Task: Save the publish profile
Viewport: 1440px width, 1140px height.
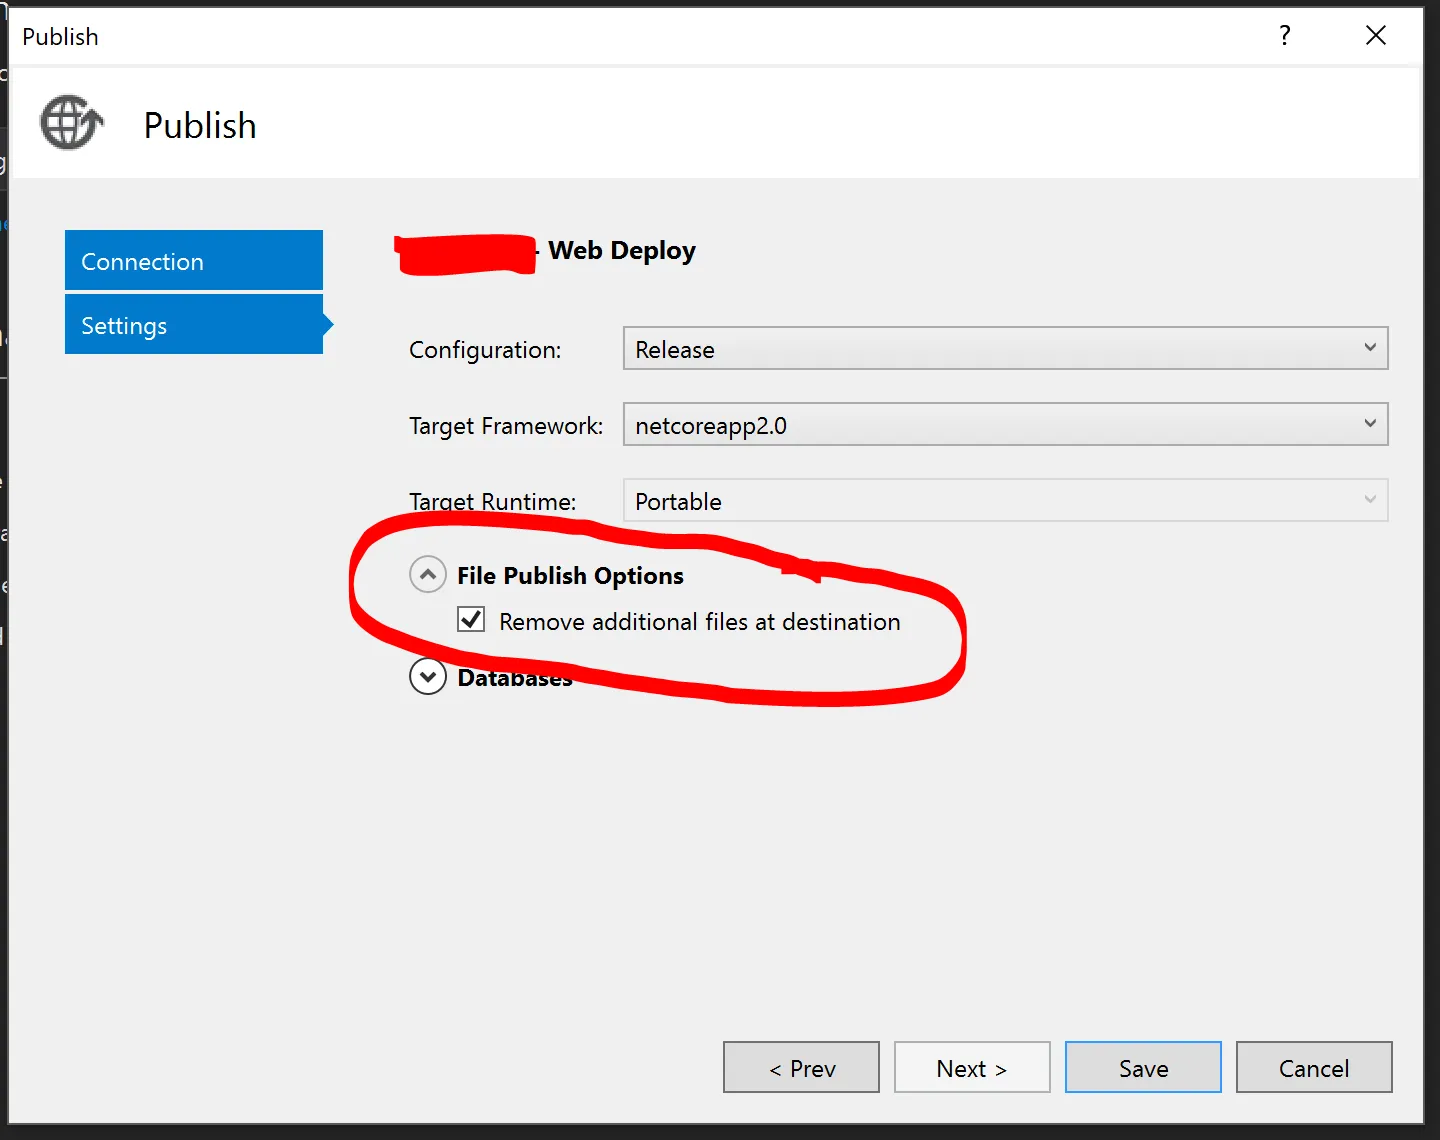Action: 1143,1067
